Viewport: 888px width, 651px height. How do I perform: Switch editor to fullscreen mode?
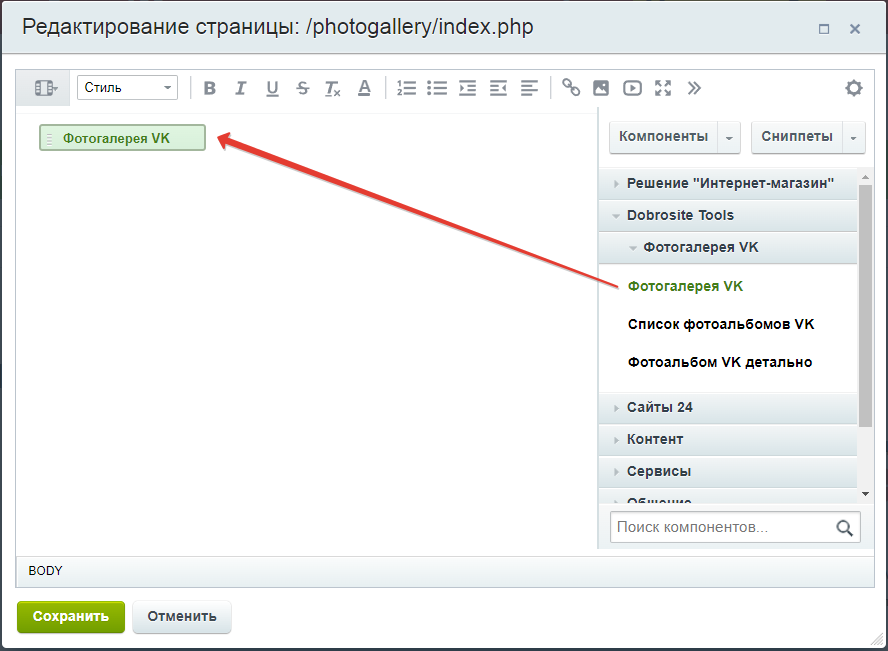point(663,88)
